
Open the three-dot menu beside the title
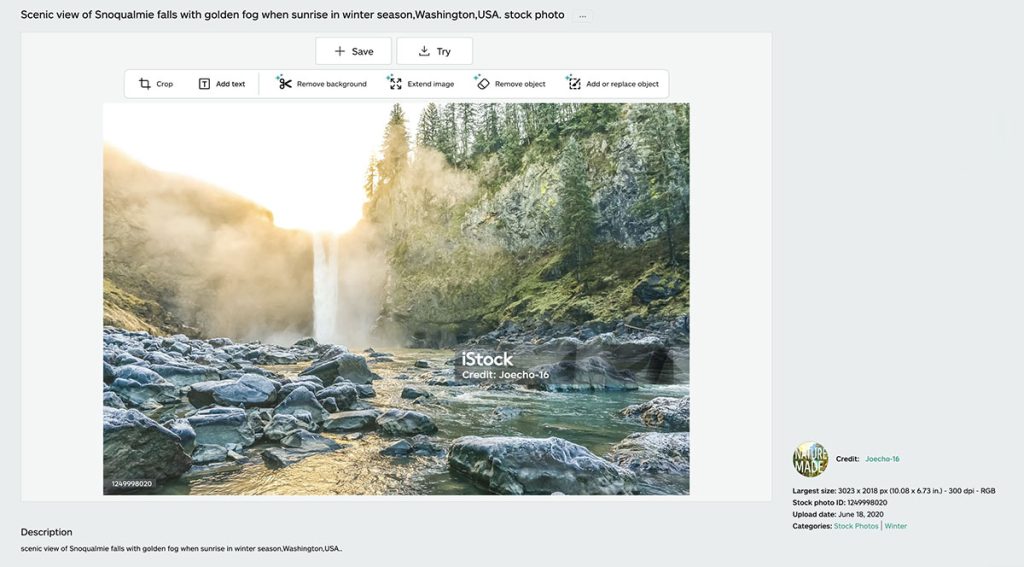583,16
